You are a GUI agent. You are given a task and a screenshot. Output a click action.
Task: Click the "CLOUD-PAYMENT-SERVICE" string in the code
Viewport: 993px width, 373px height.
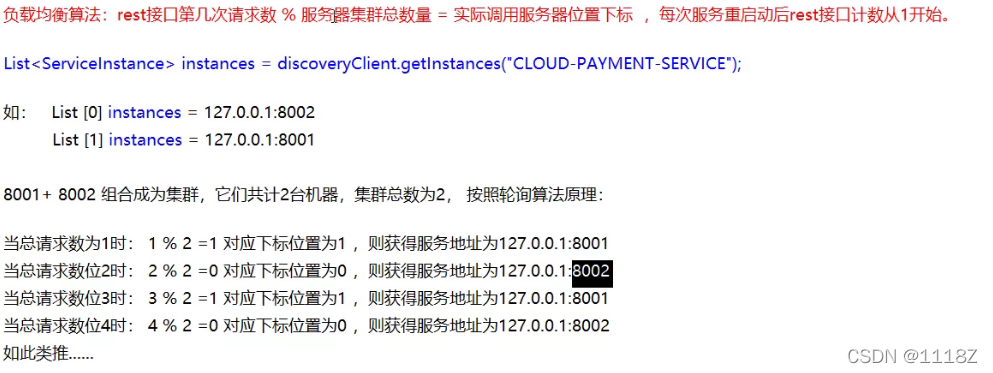point(618,64)
